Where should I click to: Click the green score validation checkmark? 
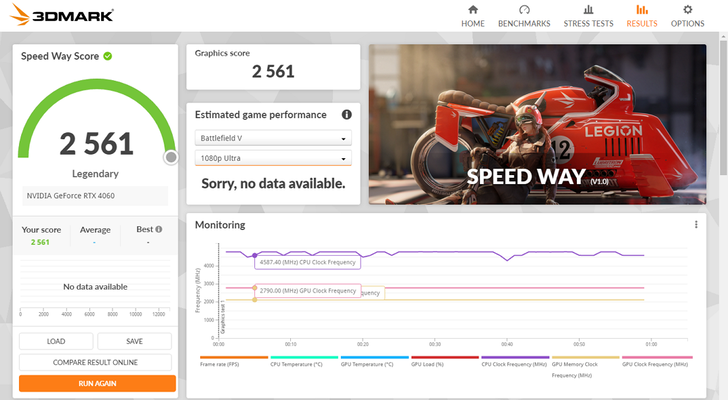[x=108, y=56]
